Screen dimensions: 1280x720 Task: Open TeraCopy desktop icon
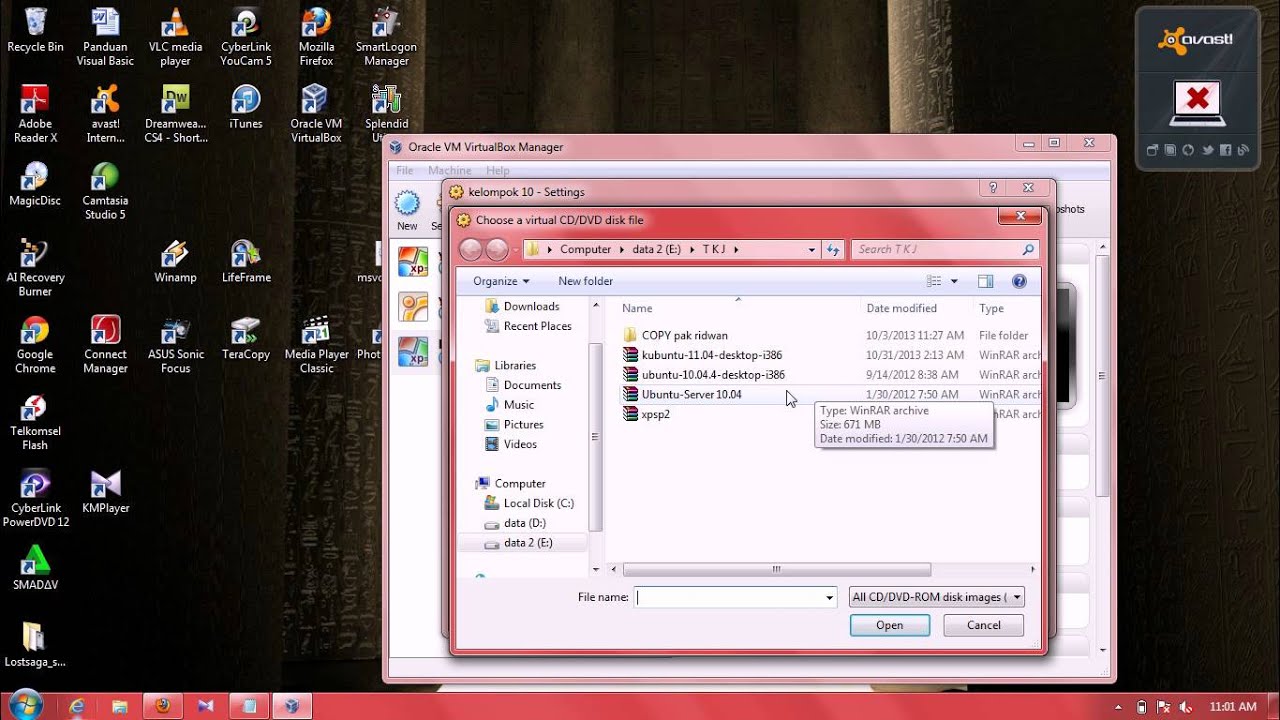click(x=246, y=338)
